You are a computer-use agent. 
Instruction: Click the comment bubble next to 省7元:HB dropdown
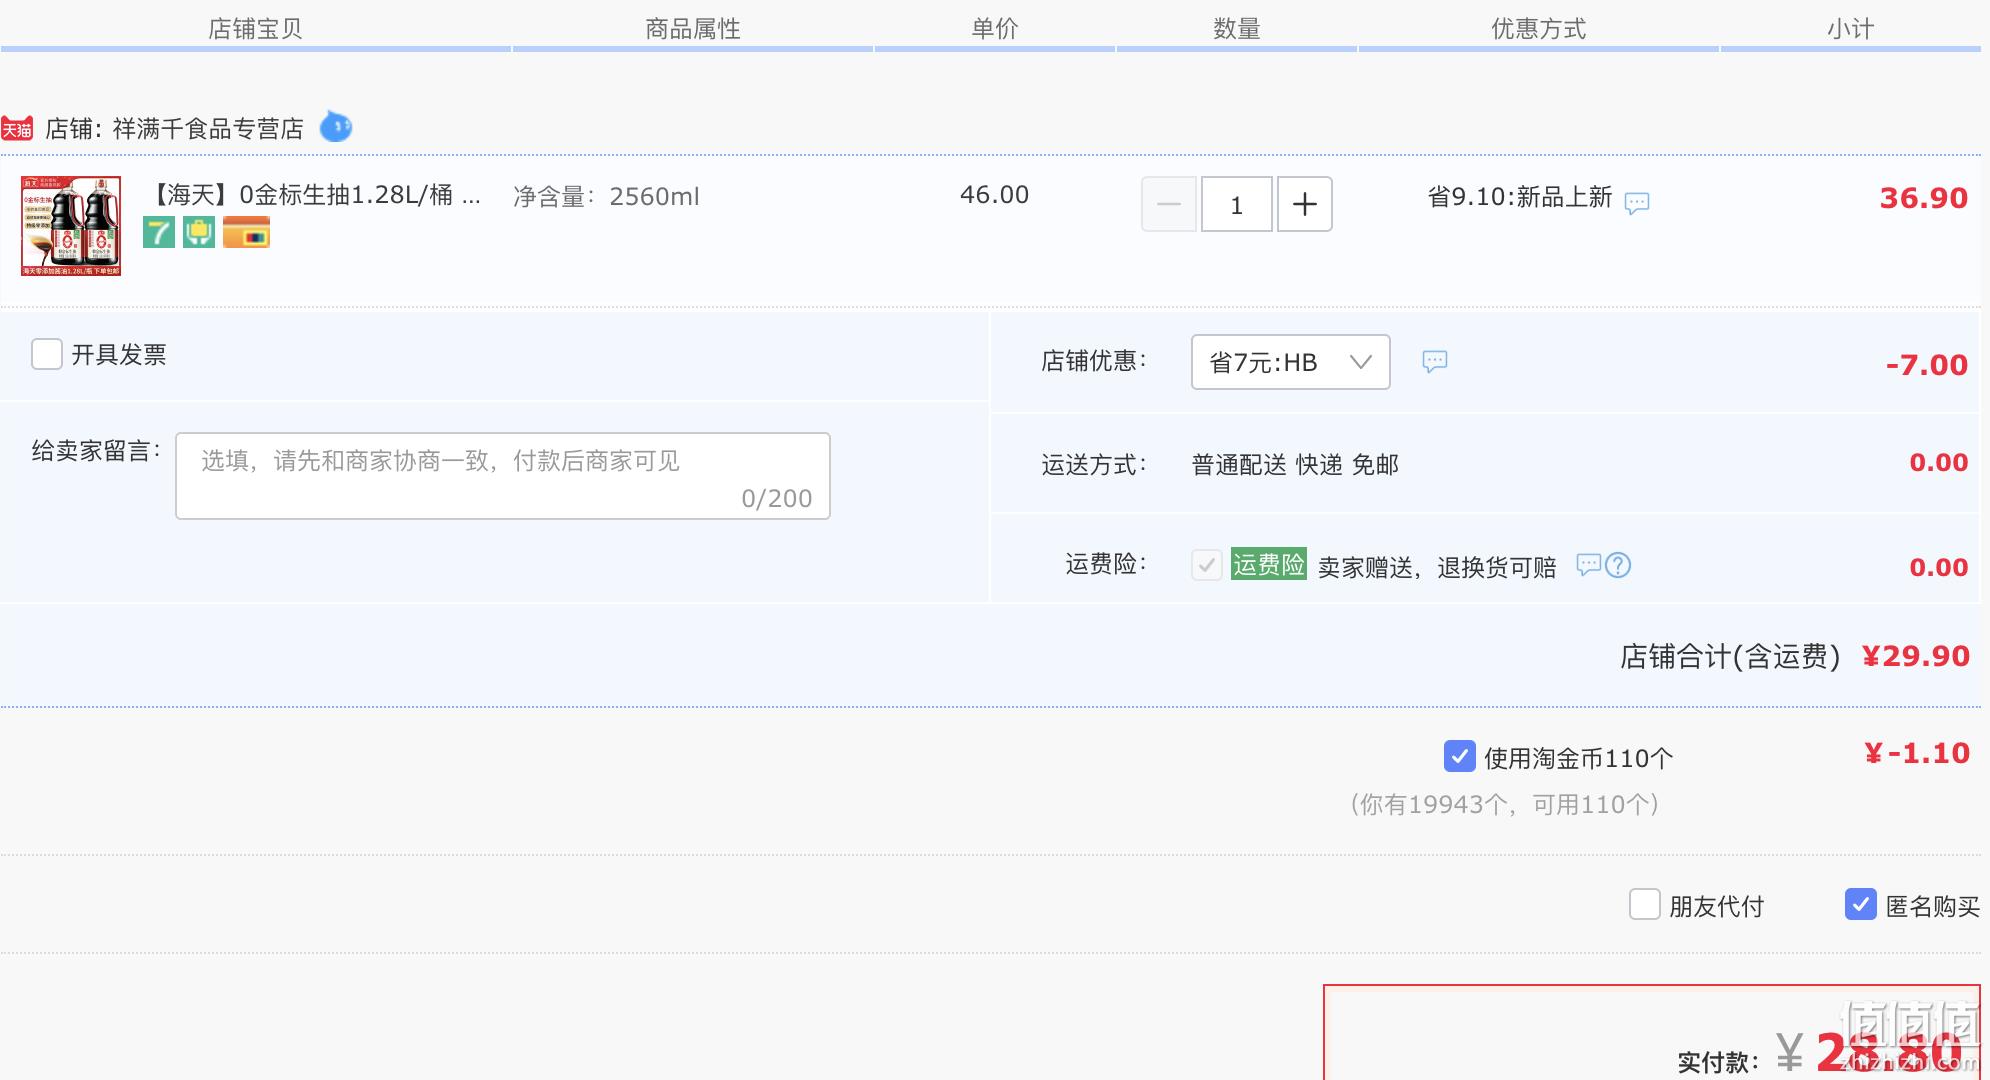click(x=1435, y=361)
